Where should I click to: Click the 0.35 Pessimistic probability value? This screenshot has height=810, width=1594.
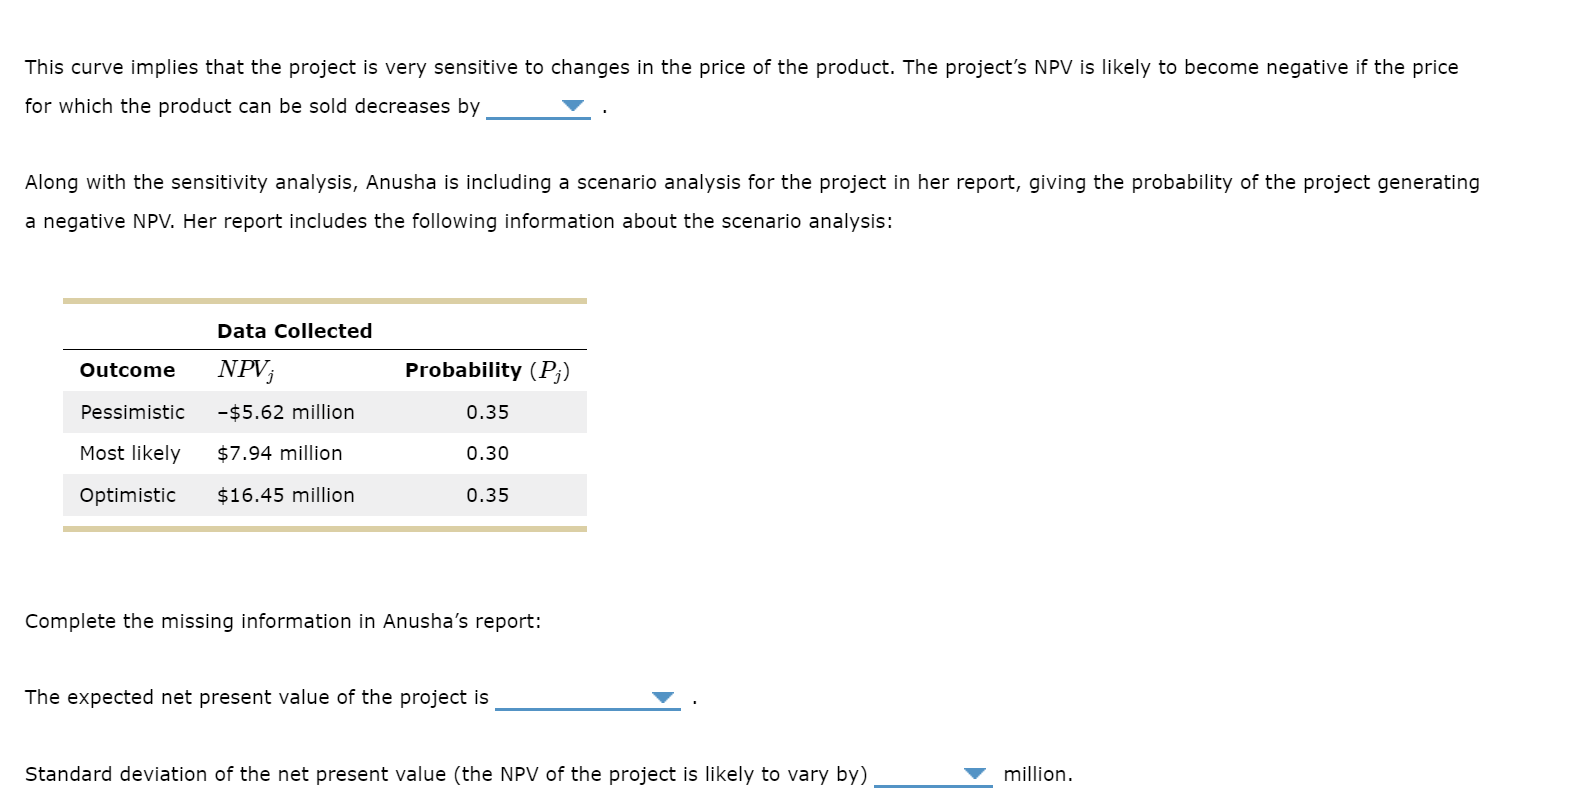(487, 411)
